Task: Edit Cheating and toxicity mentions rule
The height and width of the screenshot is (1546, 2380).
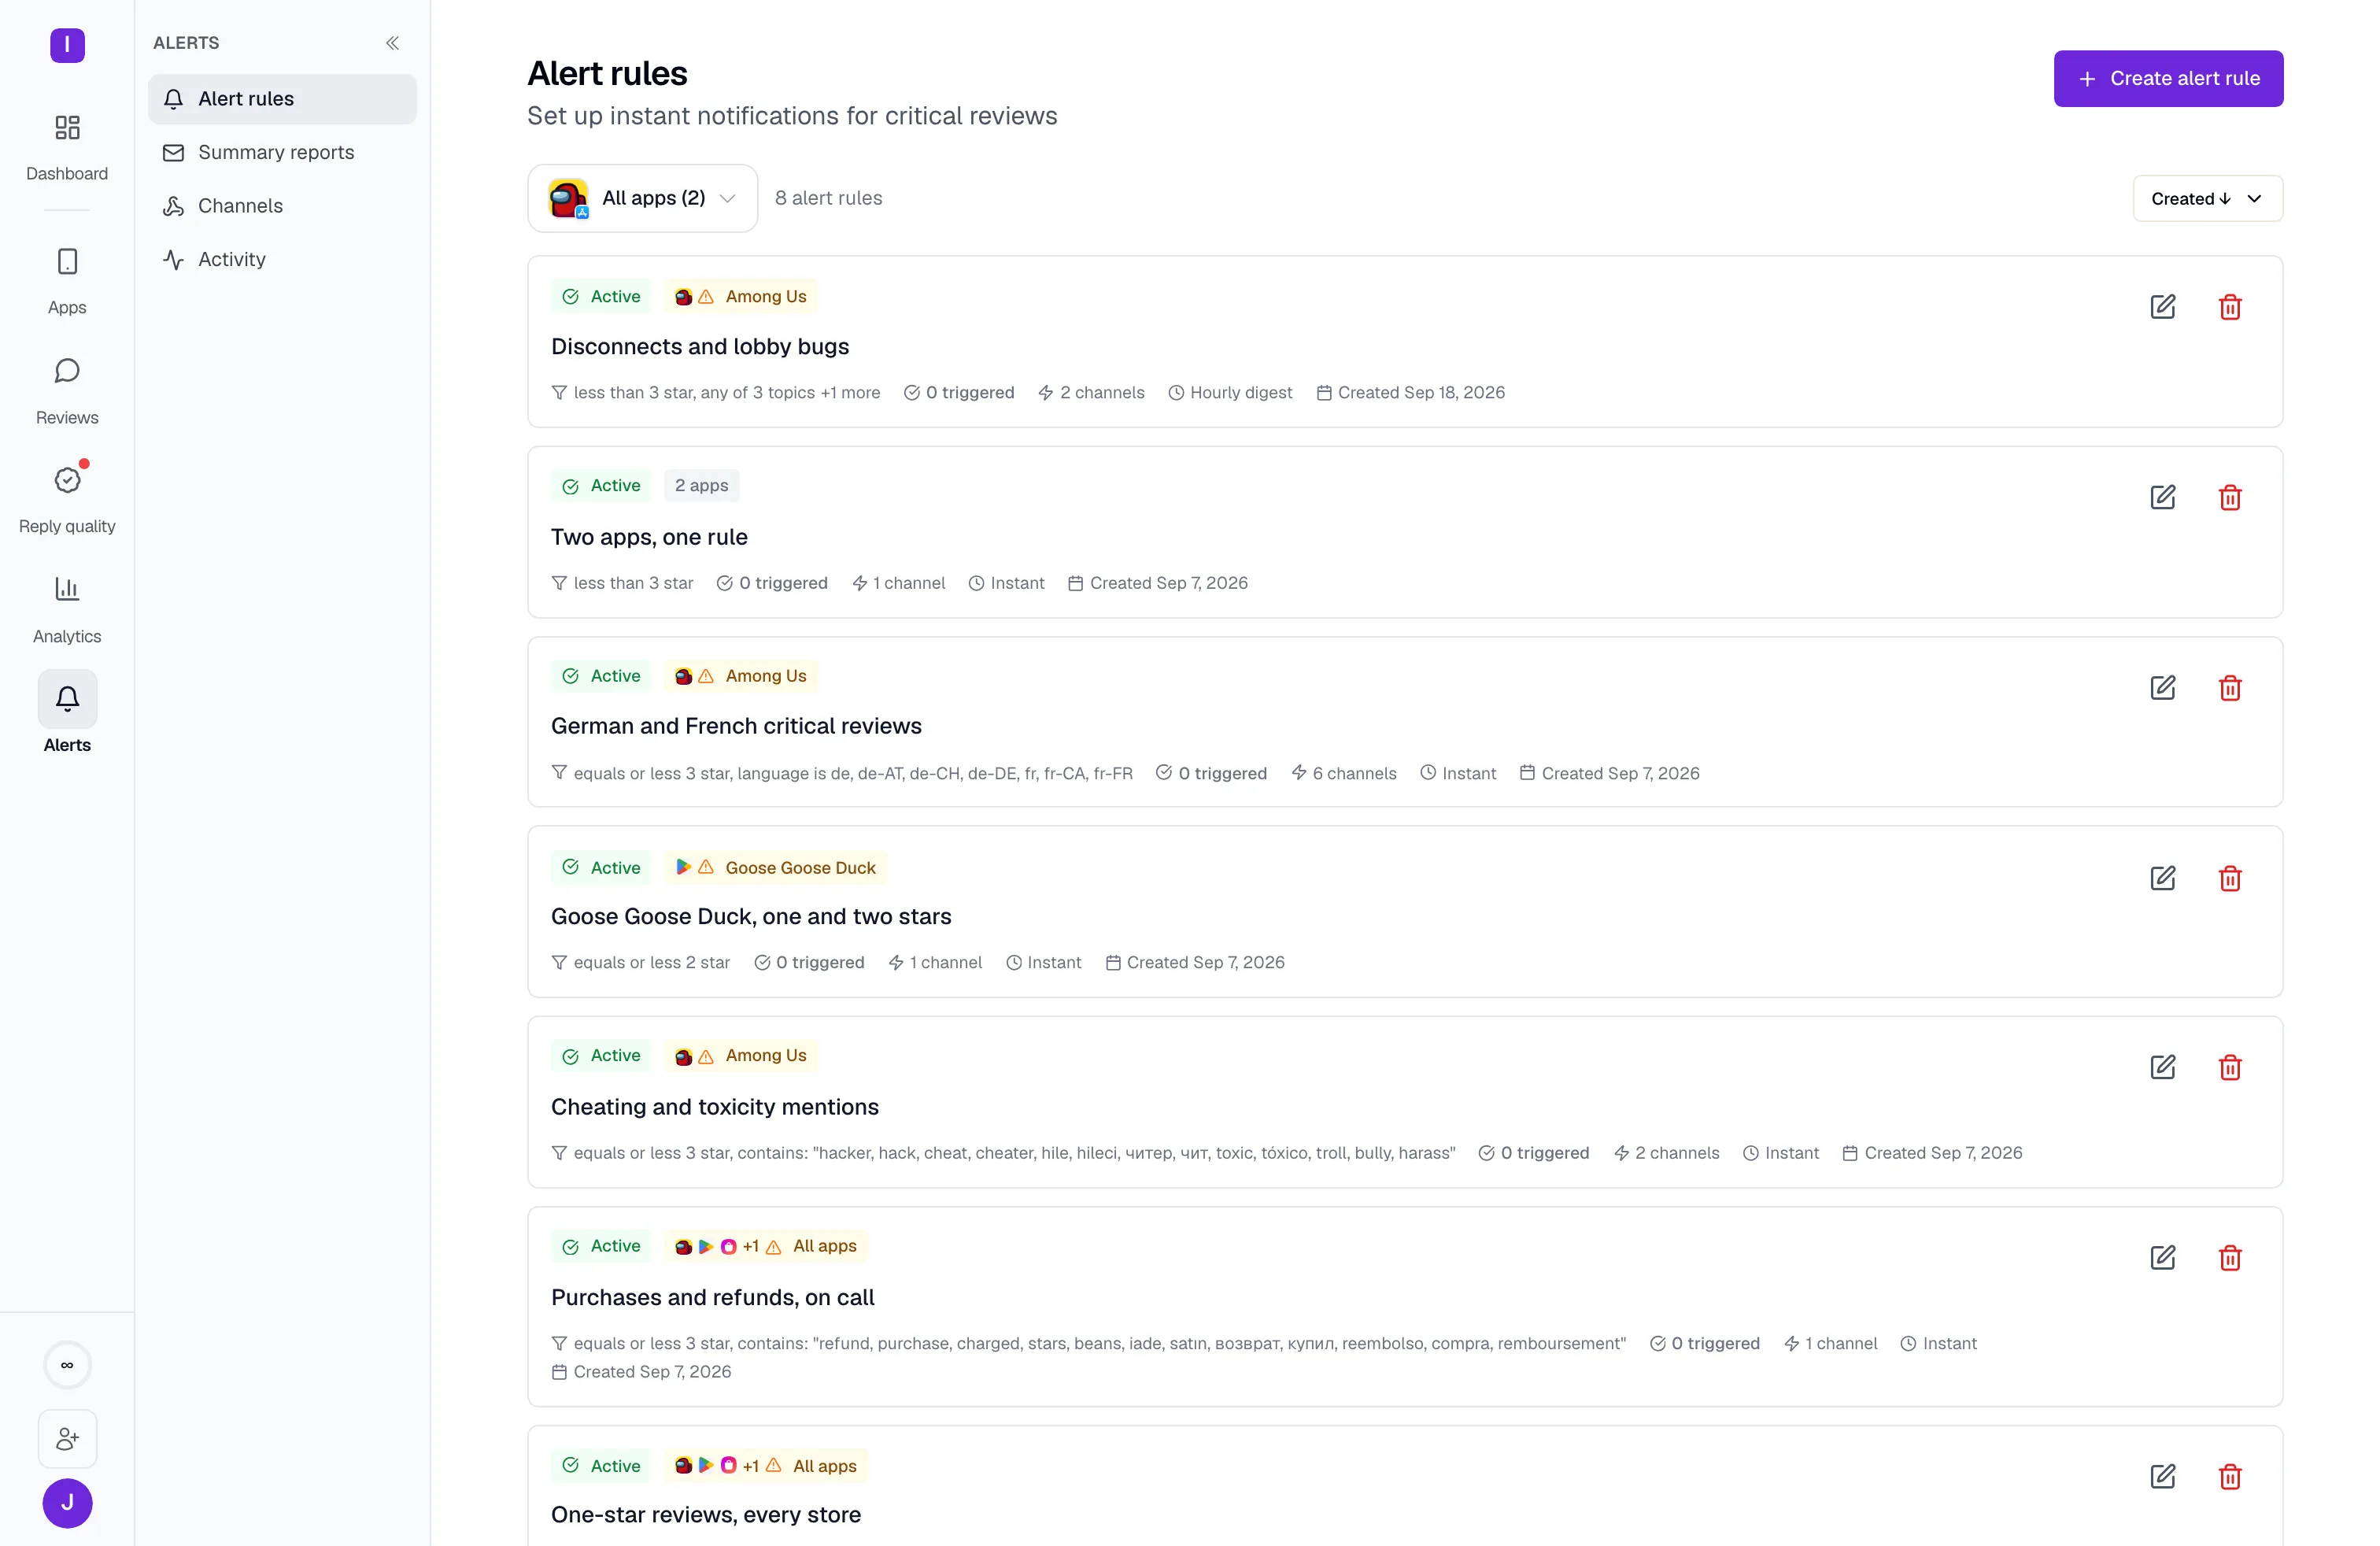Action: click(x=2162, y=1067)
